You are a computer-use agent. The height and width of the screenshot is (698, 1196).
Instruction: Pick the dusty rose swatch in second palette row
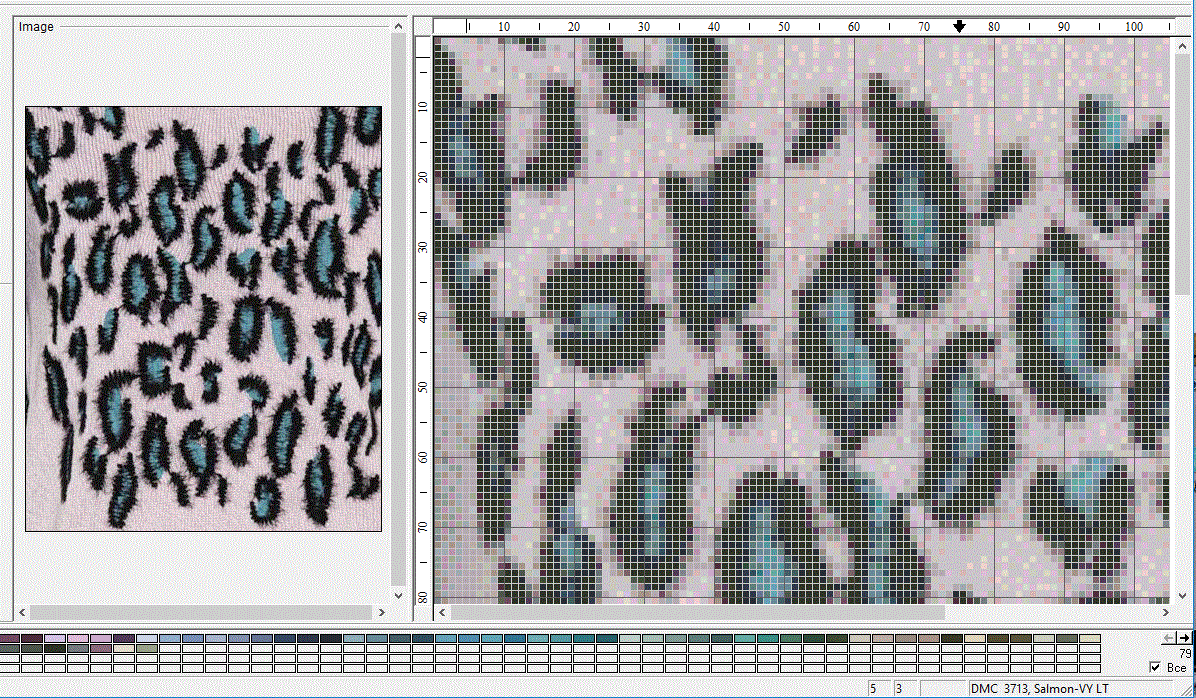[x=101, y=648]
